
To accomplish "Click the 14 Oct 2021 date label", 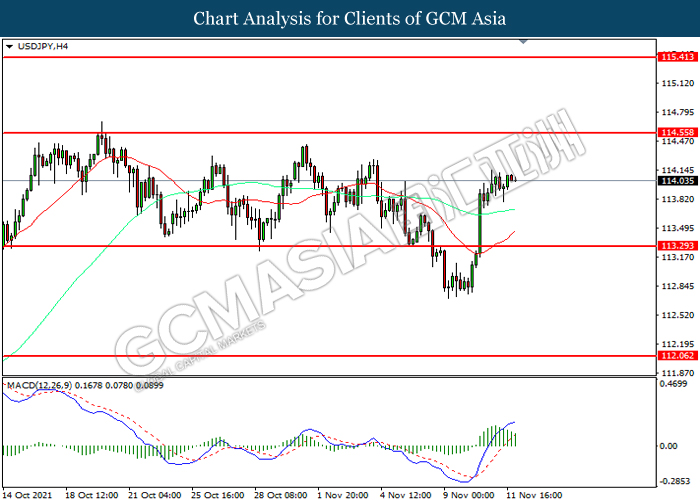I will tap(27, 495).
